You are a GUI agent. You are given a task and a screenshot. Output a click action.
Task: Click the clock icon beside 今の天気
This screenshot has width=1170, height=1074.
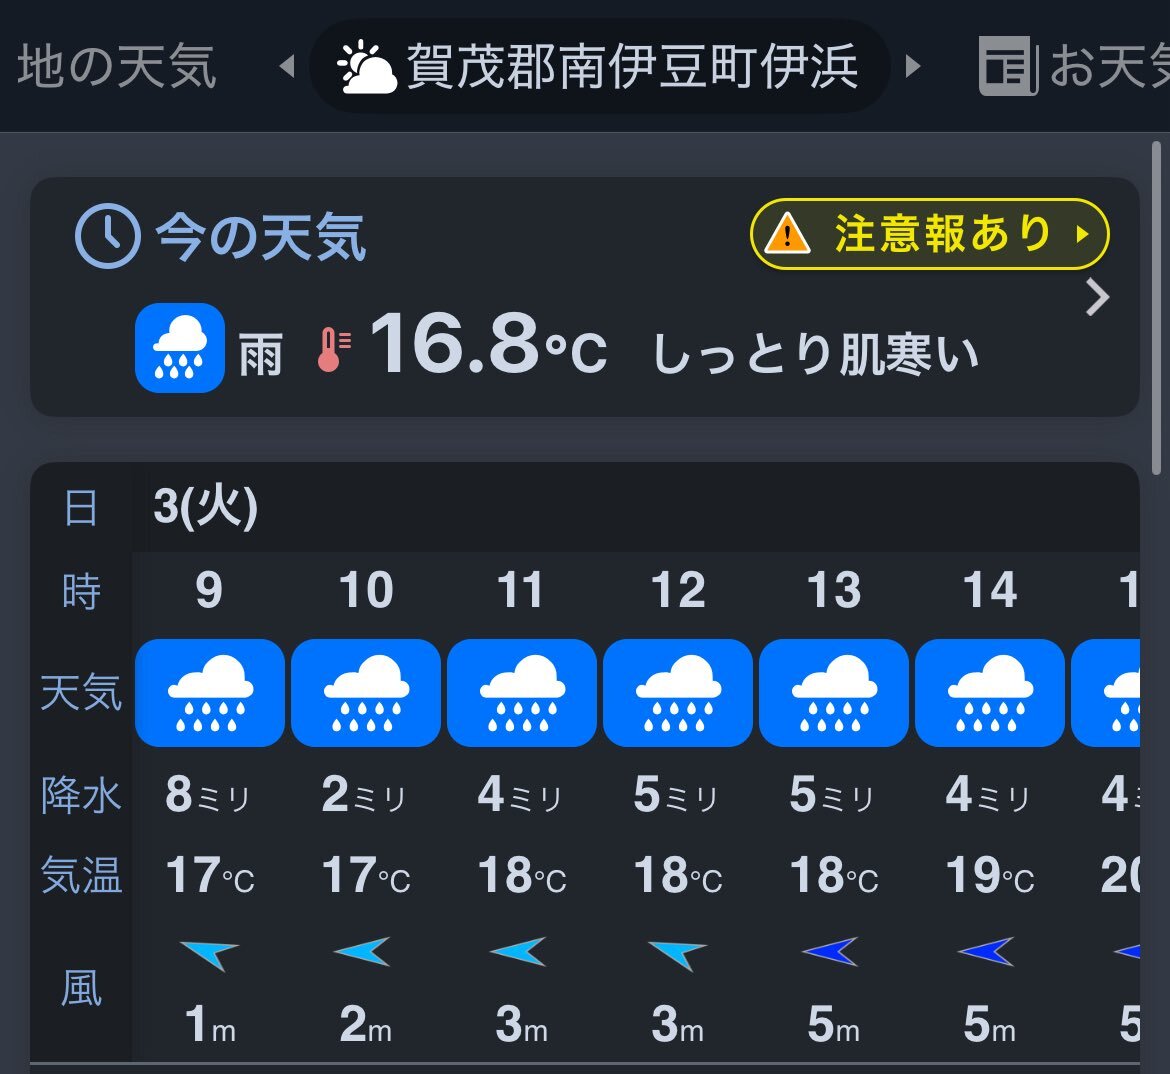[x=107, y=236]
